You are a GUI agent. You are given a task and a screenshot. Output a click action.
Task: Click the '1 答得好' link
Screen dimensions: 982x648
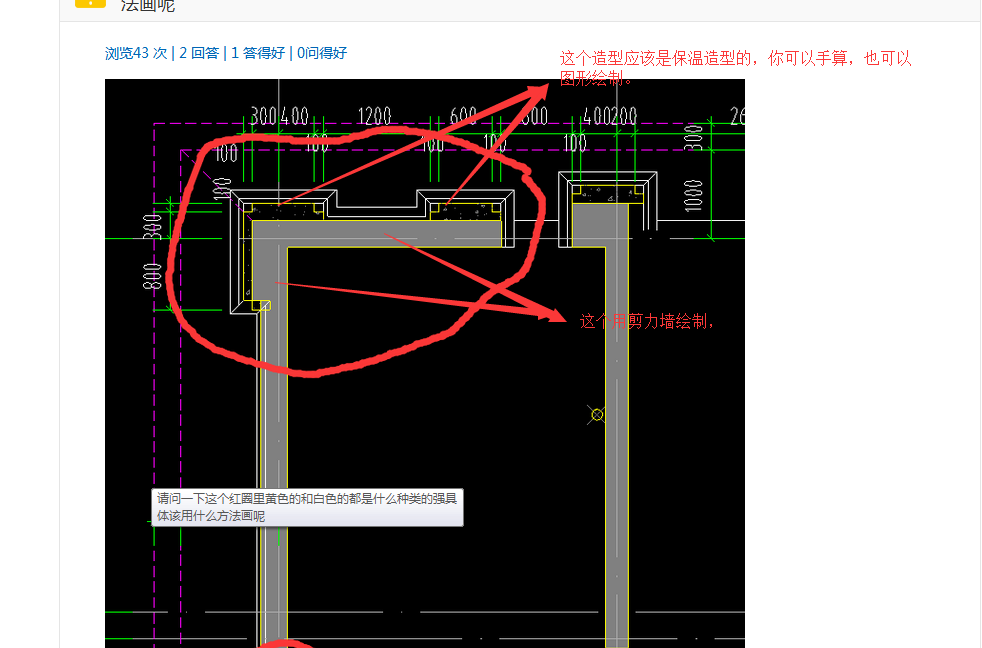258,53
